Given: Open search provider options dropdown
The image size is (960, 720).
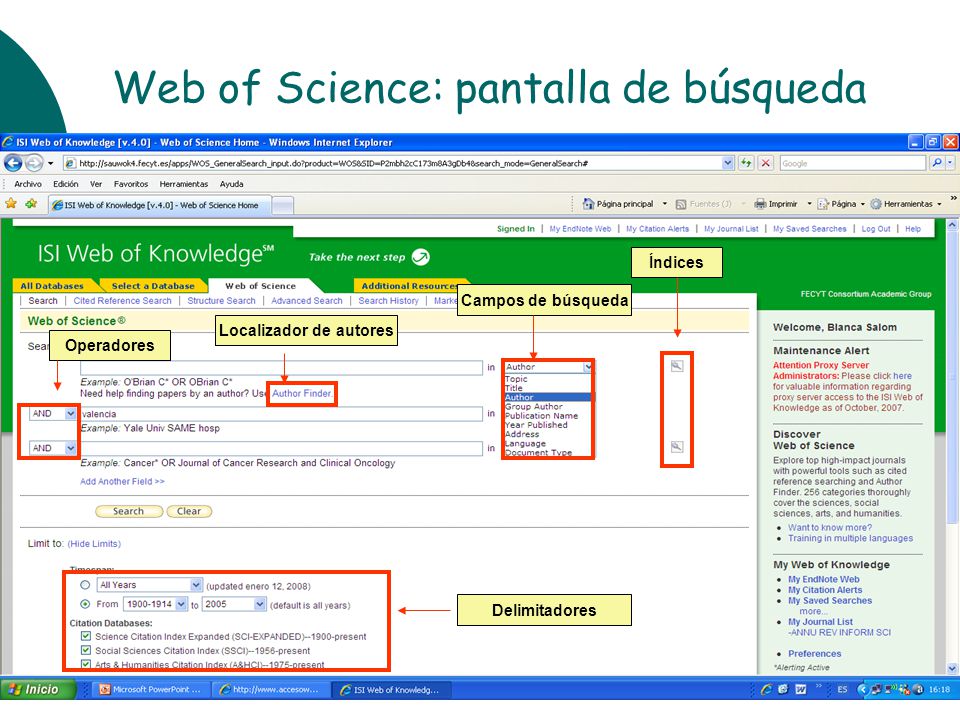Looking at the screenshot, I should 950,163.
